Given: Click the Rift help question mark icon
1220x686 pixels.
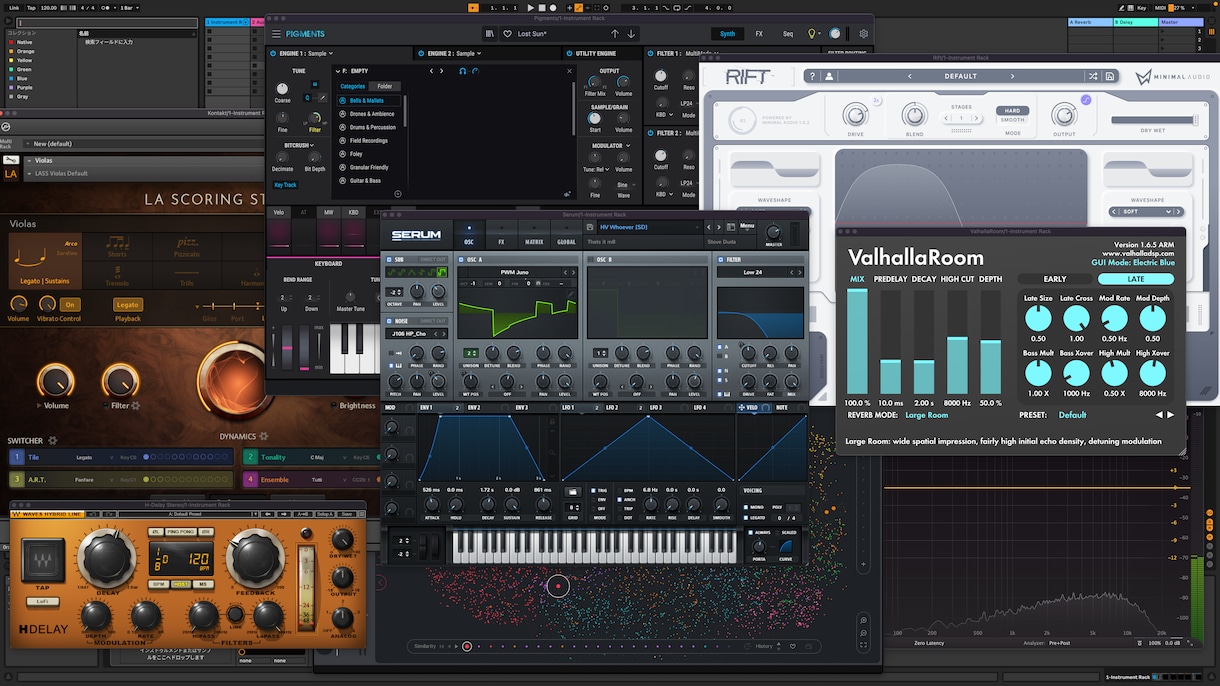Looking at the screenshot, I should [x=813, y=76].
